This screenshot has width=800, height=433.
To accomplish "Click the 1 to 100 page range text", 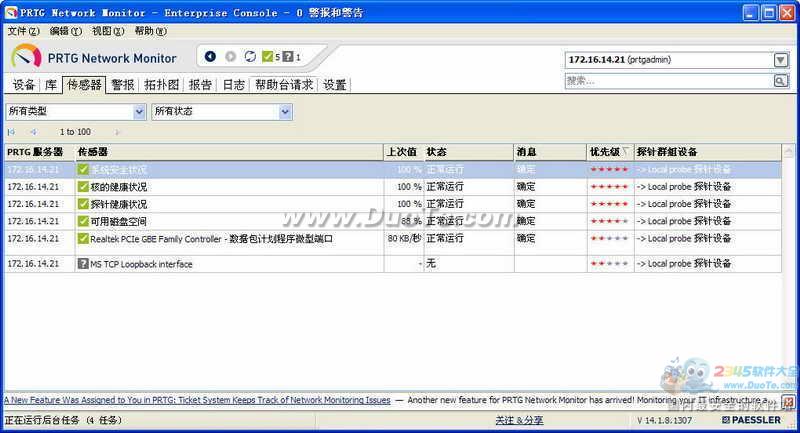I will 75,132.
